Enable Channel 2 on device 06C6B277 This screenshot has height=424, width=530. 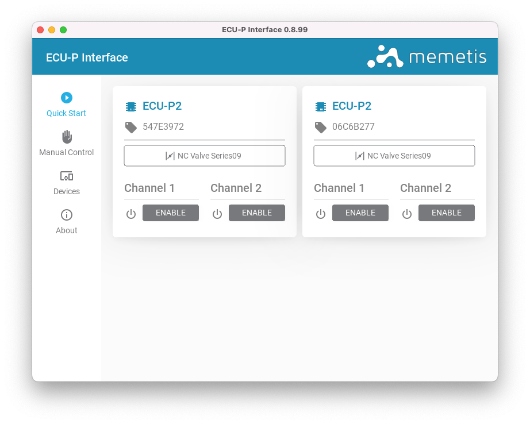(x=447, y=213)
